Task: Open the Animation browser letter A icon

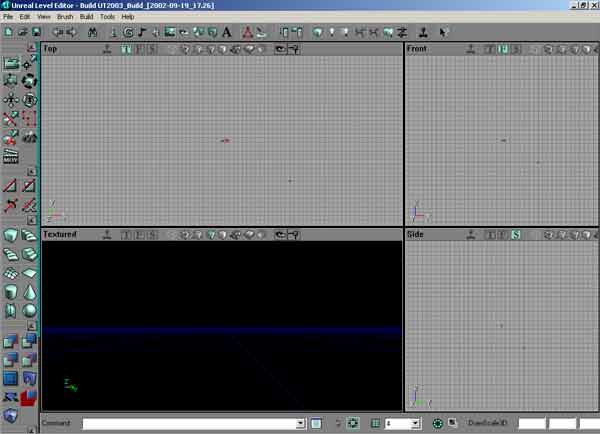Action: pos(227,32)
